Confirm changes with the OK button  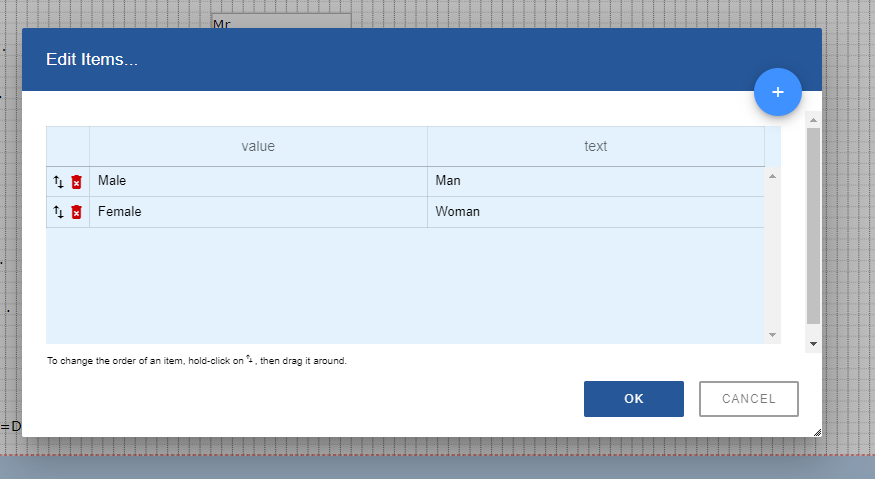[x=633, y=398]
